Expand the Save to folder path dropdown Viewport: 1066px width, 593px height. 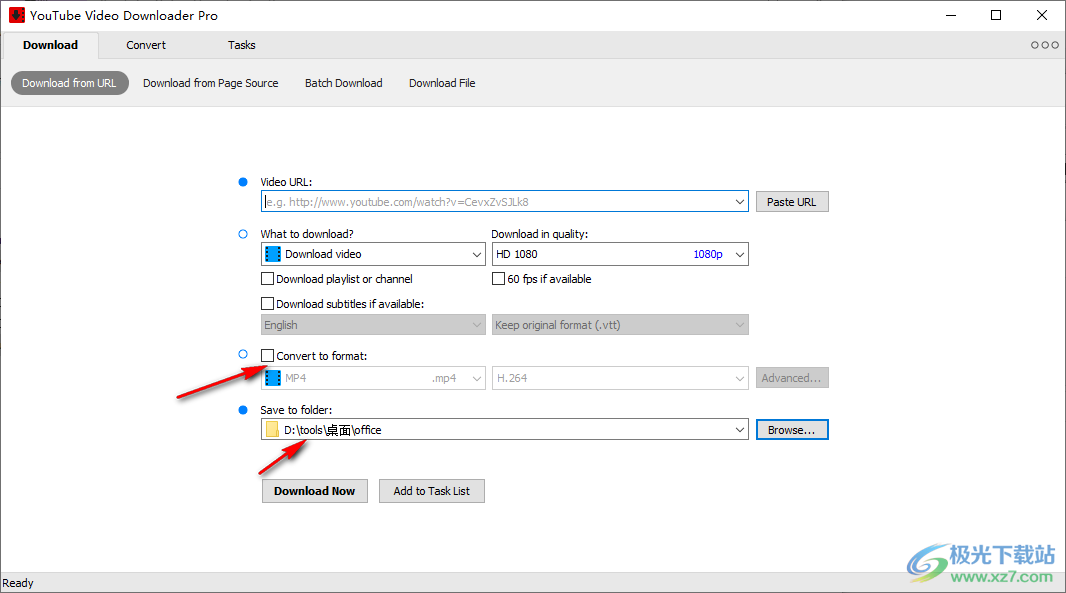coord(740,430)
